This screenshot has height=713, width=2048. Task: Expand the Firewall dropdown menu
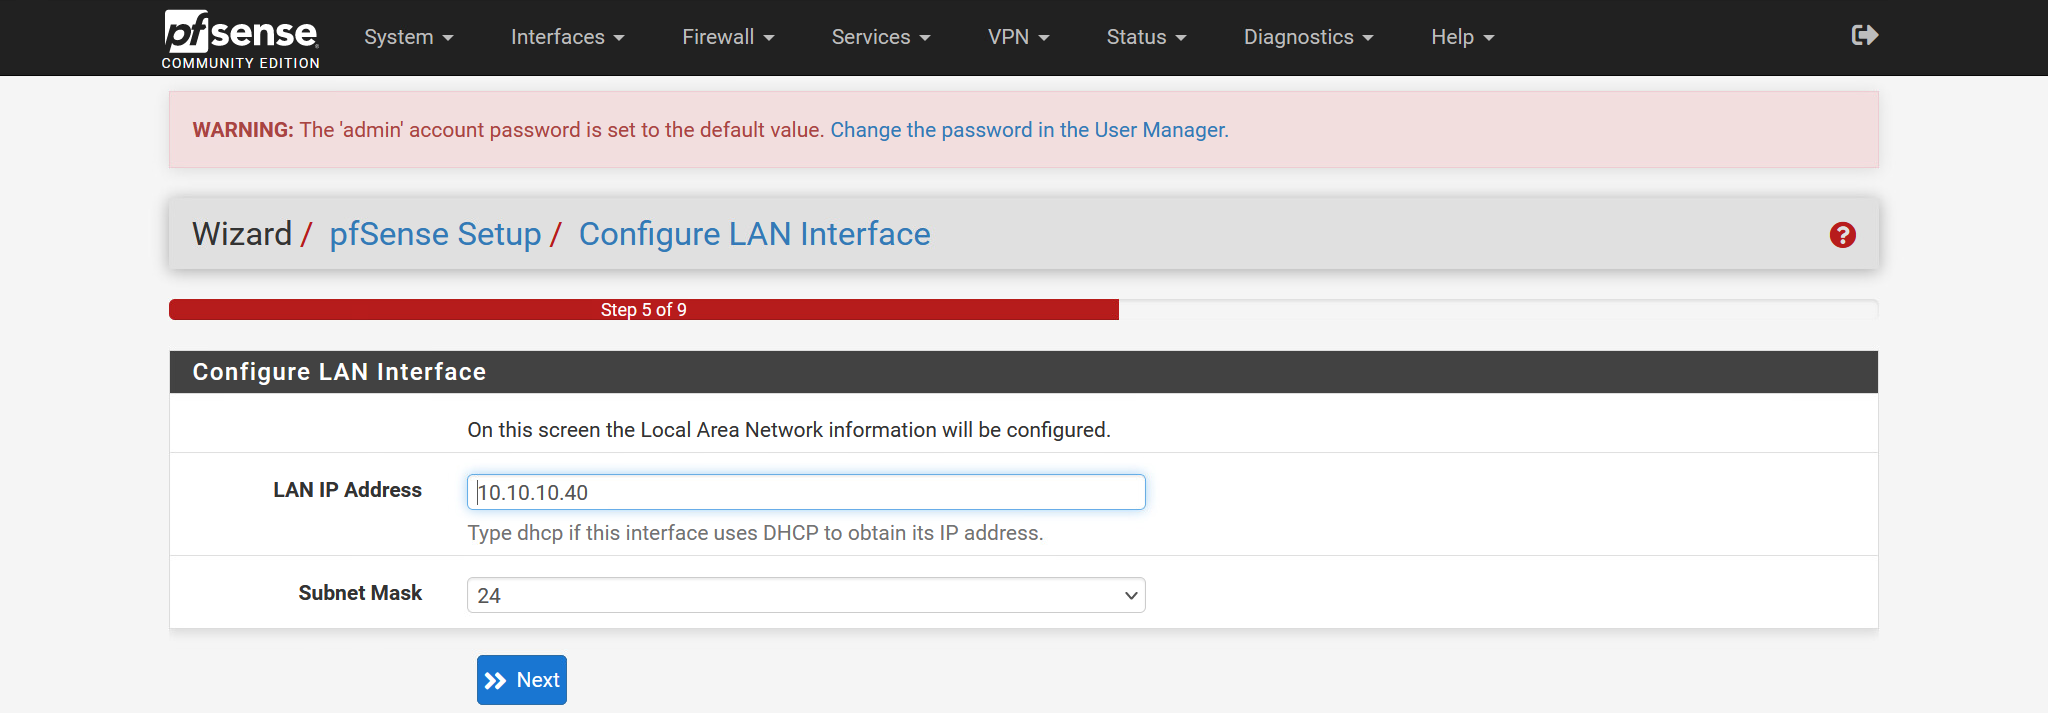(x=728, y=37)
